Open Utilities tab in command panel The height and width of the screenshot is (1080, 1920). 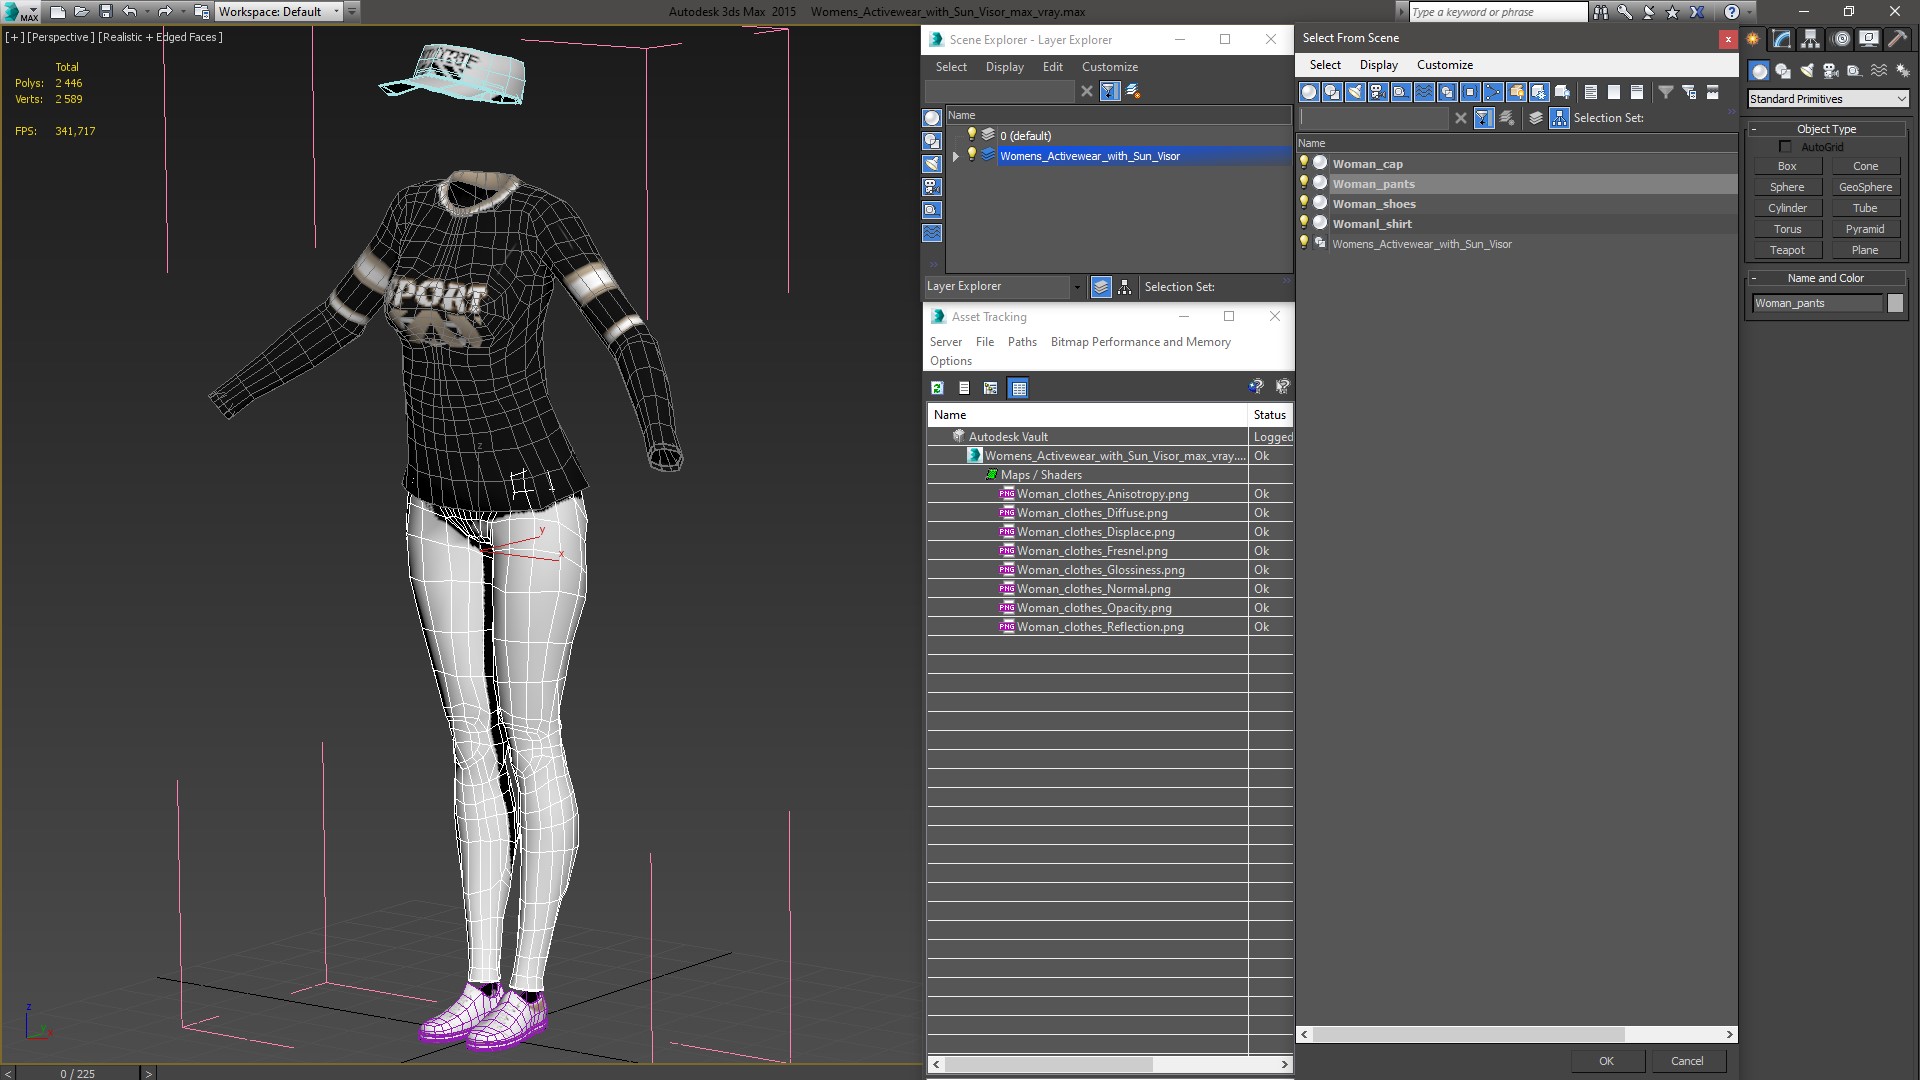pyautogui.click(x=1897, y=39)
